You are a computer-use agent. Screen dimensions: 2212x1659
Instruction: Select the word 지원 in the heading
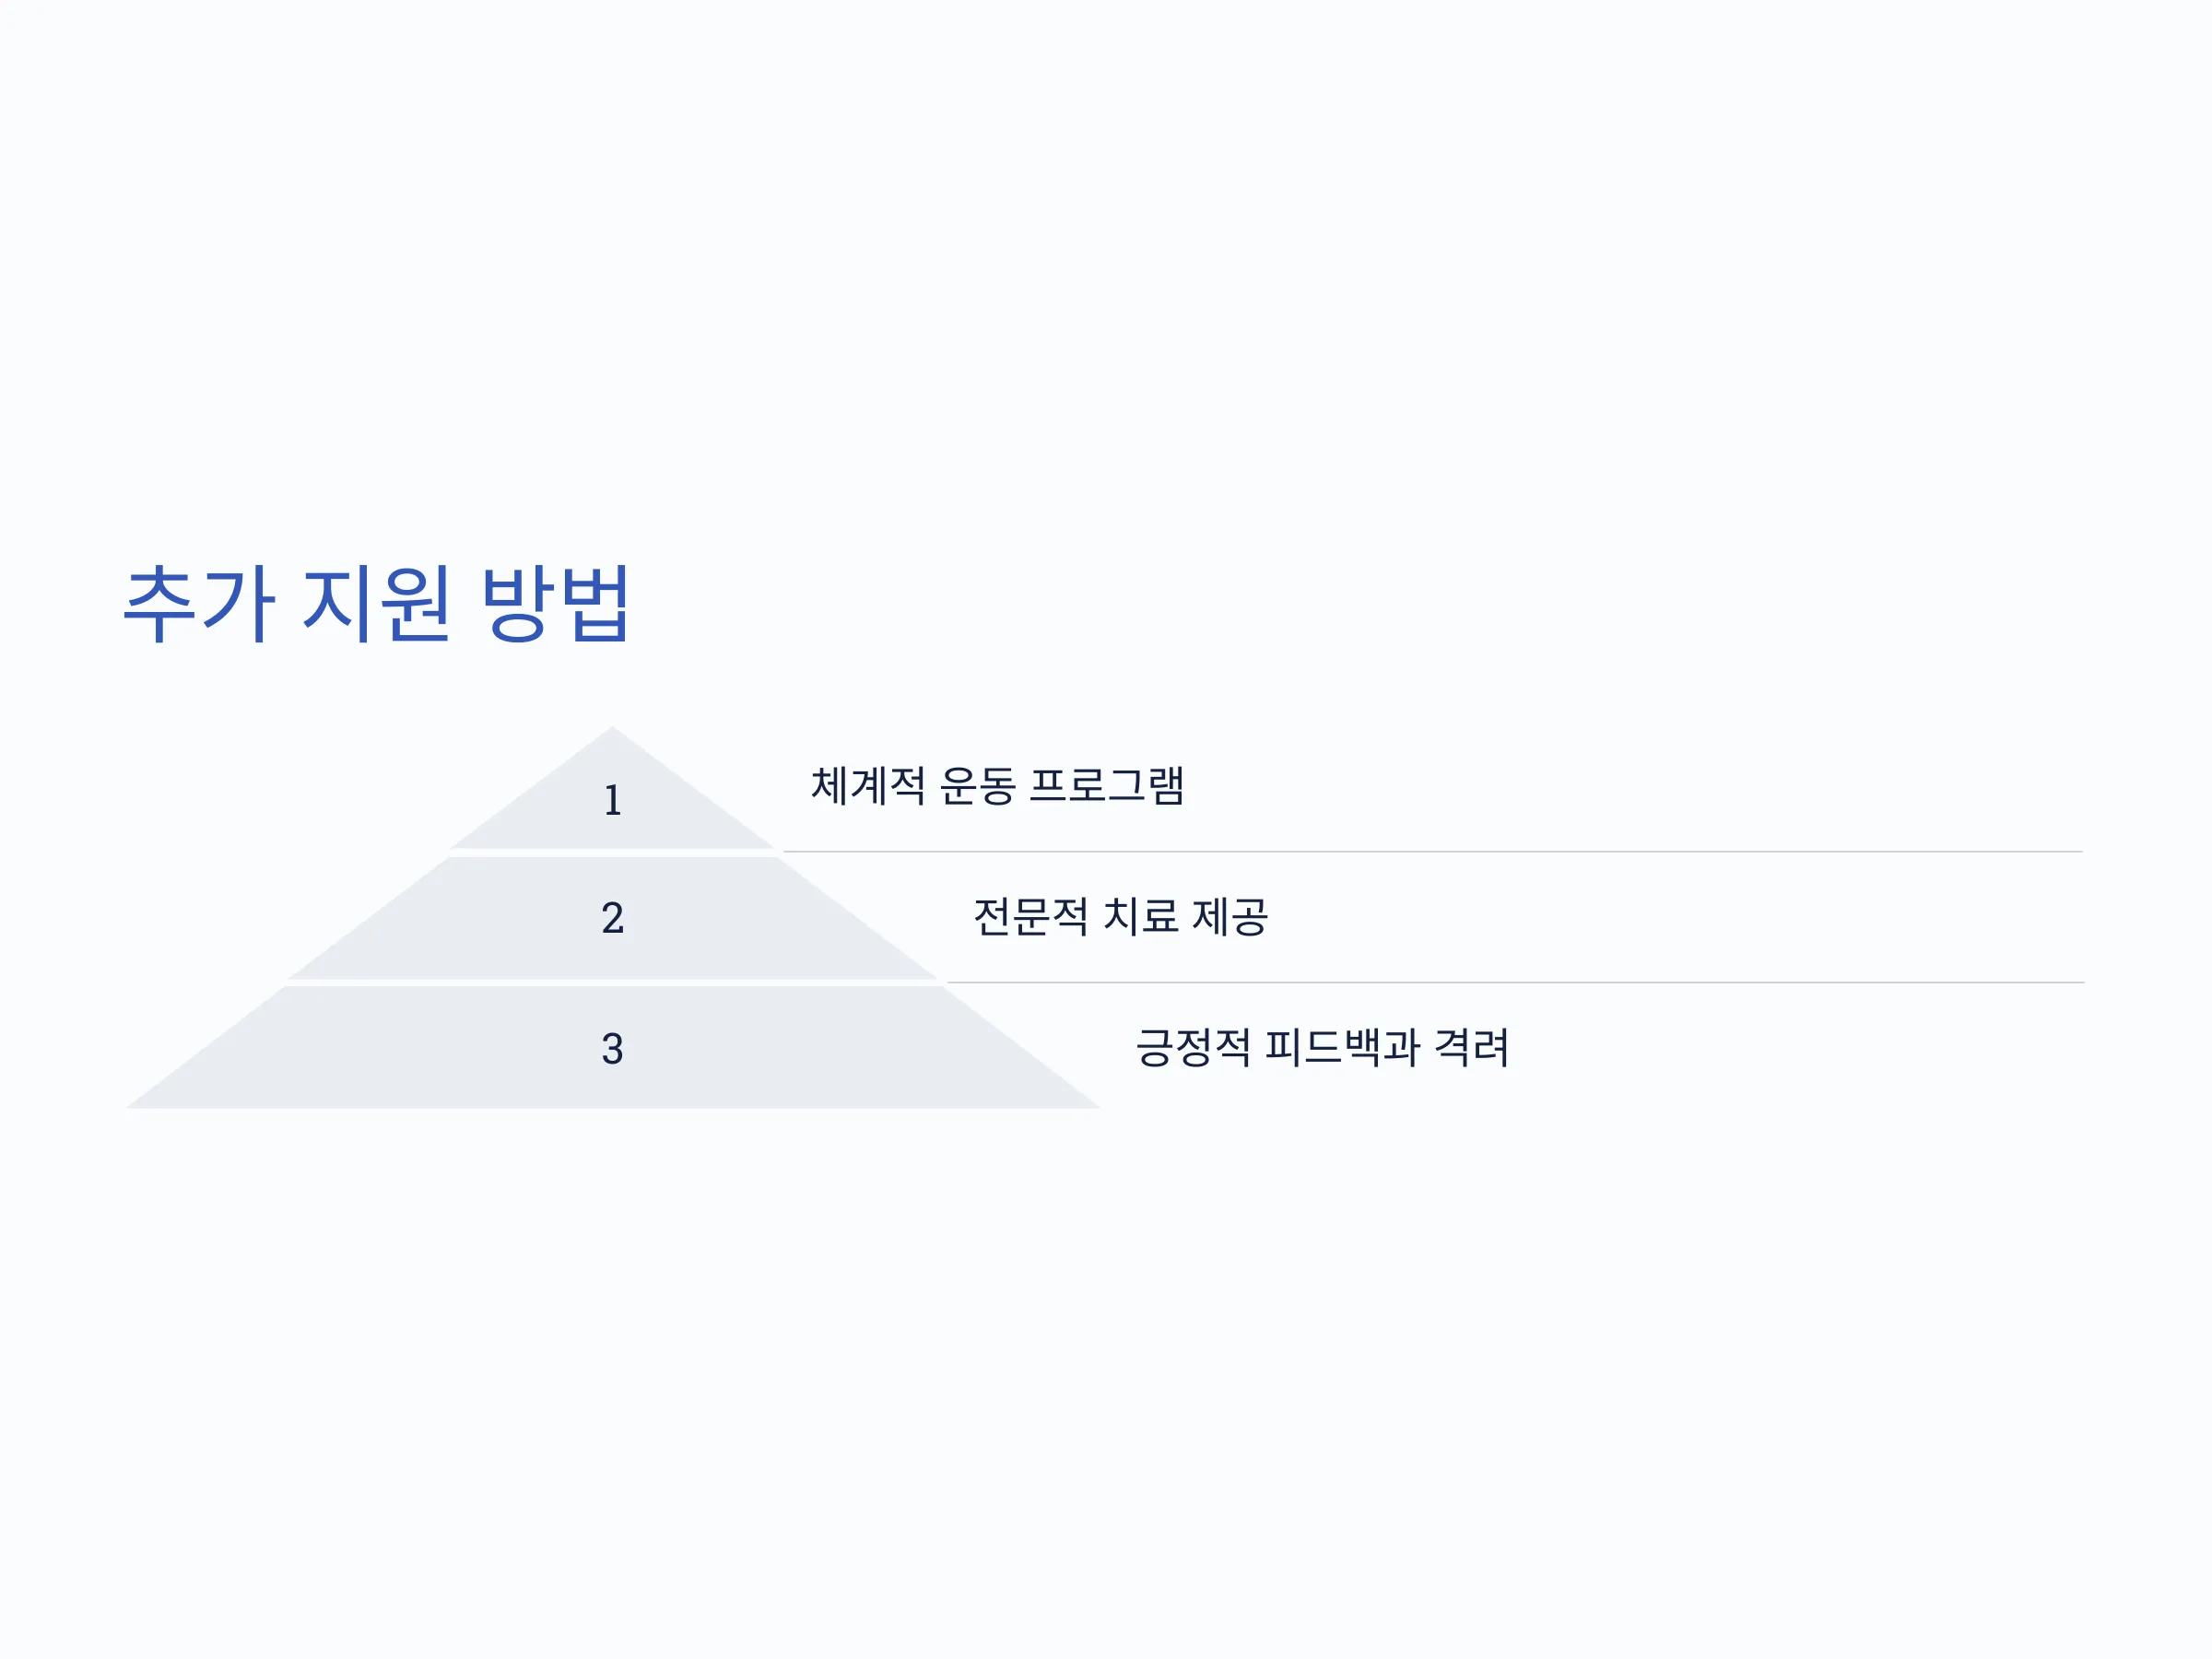(x=376, y=603)
